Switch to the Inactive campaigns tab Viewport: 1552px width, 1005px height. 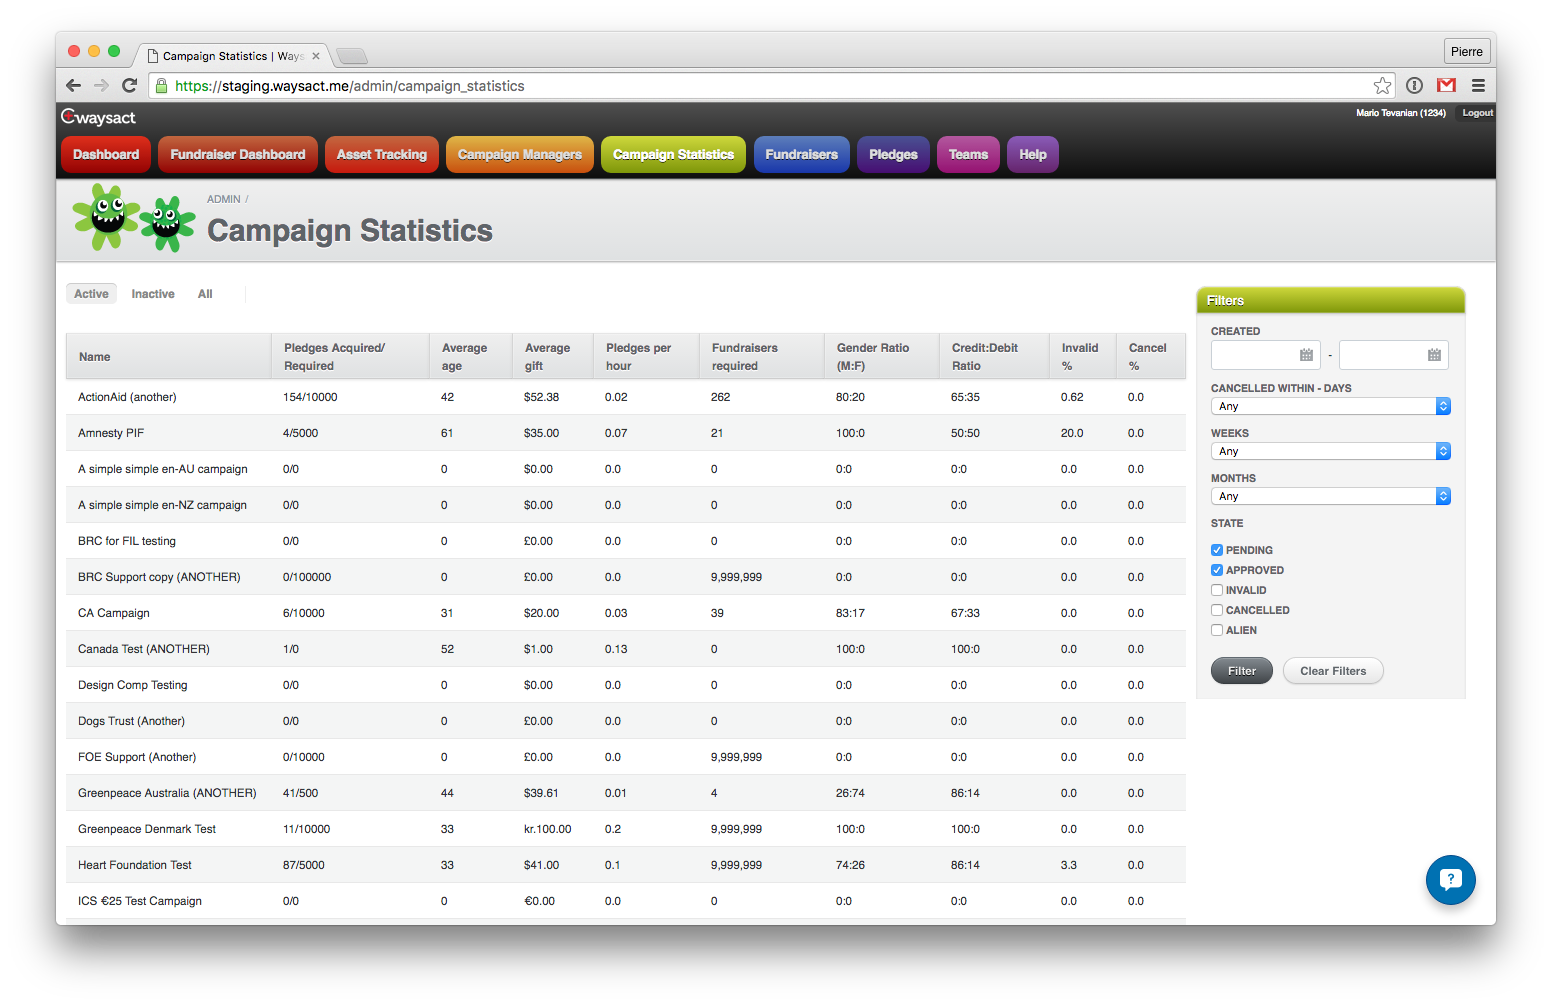coord(153,294)
